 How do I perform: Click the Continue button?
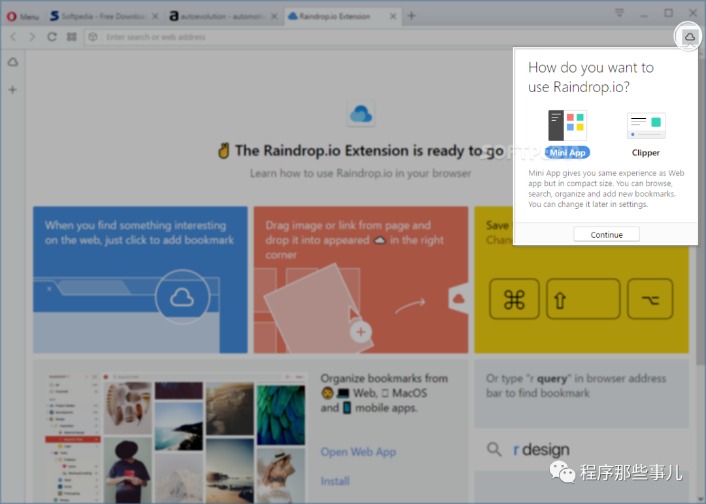[606, 235]
